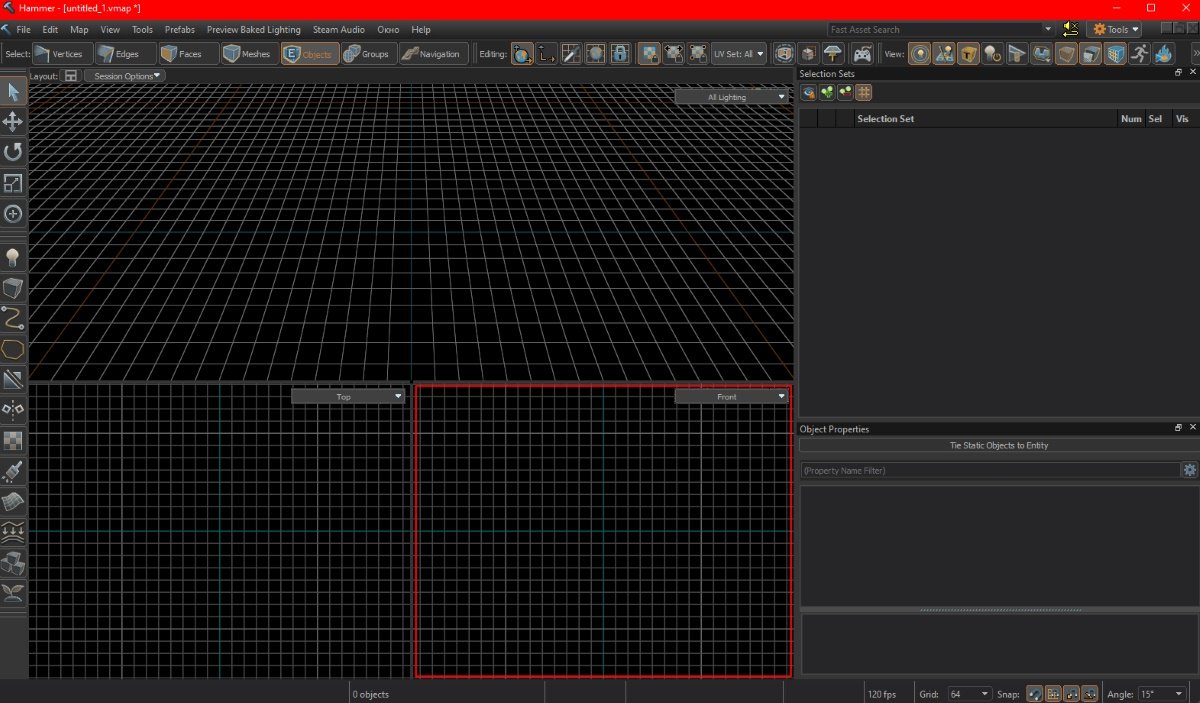Select the Scale tool in sidebar
Screen dimensions: 1200x703
pos(13,183)
